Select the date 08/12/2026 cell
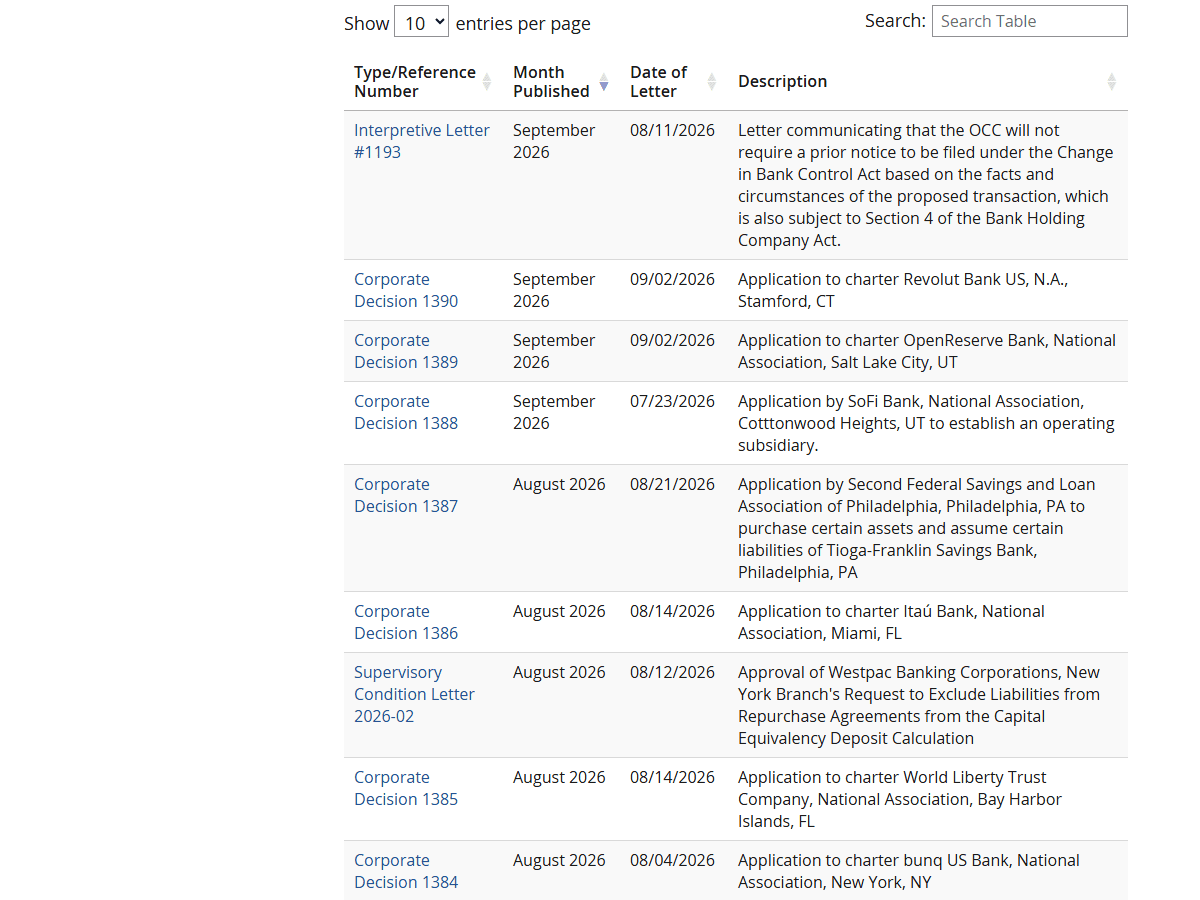Viewport: 1200px width, 900px height. pos(672,672)
